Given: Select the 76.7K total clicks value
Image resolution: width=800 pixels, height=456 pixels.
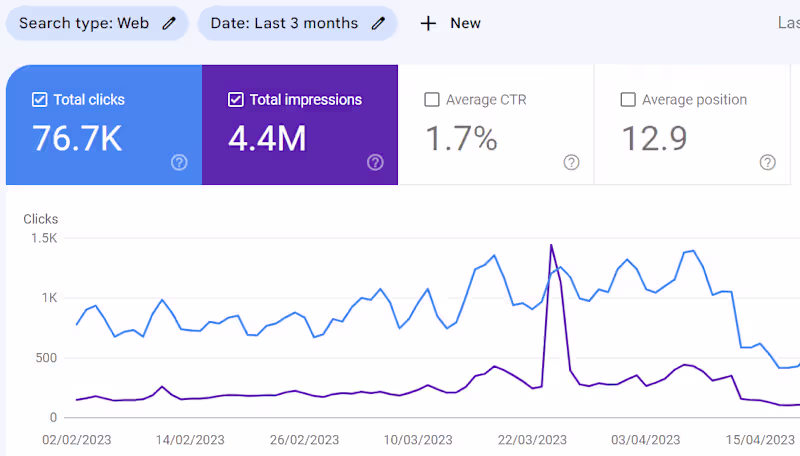Looking at the screenshot, I should [x=77, y=139].
